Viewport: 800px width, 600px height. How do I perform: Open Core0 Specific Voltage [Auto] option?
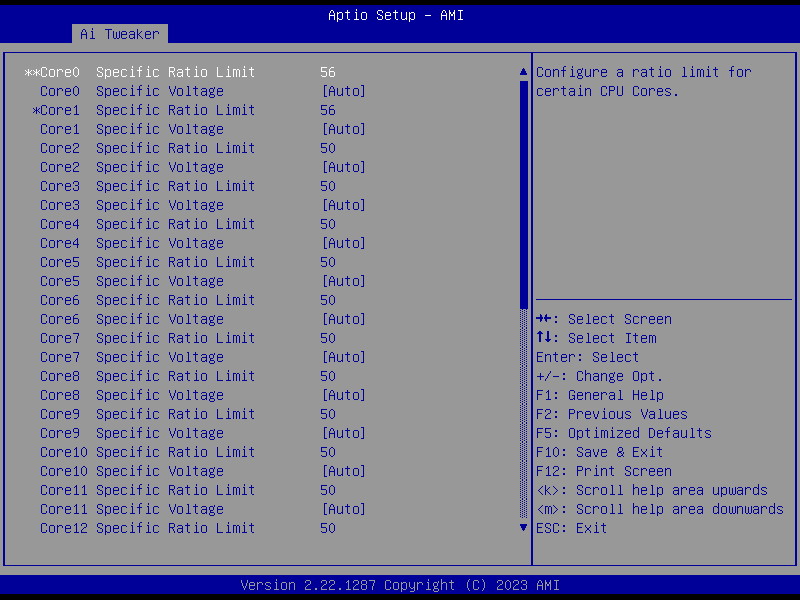coord(343,91)
